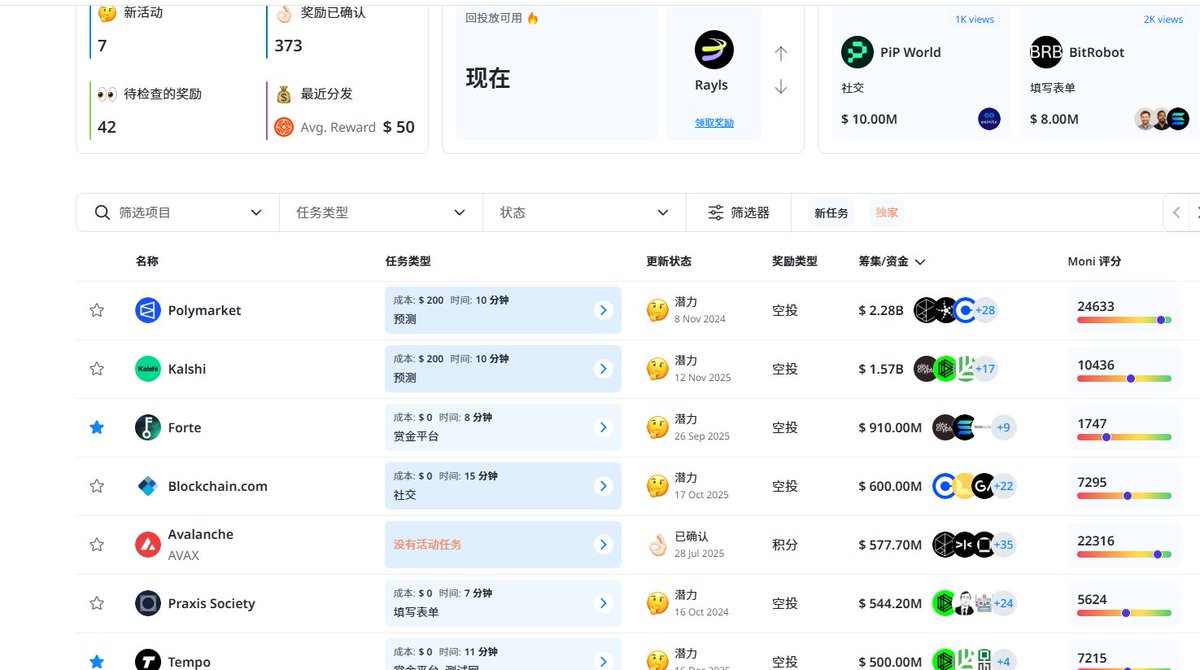Click BitRobot BRB logo icon
This screenshot has width=1200, height=670.
[1046, 52]
